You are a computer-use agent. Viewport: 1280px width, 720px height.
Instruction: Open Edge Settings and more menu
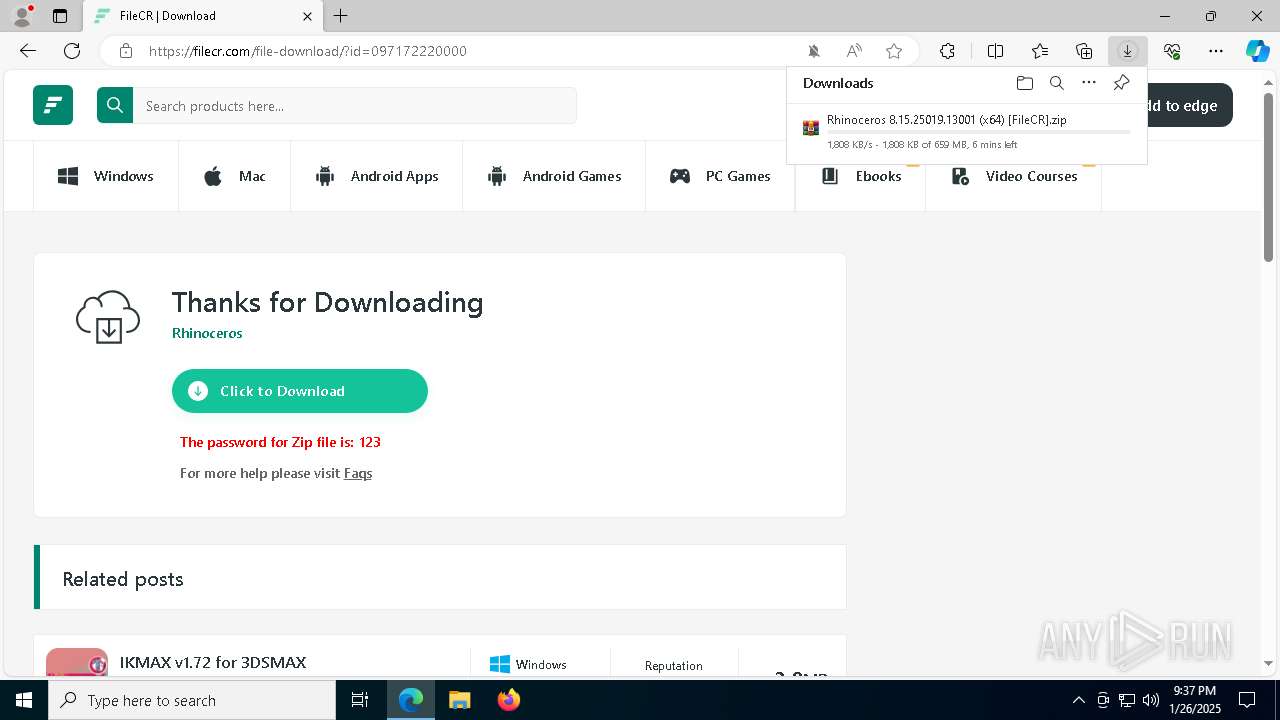click(1216, 51)
